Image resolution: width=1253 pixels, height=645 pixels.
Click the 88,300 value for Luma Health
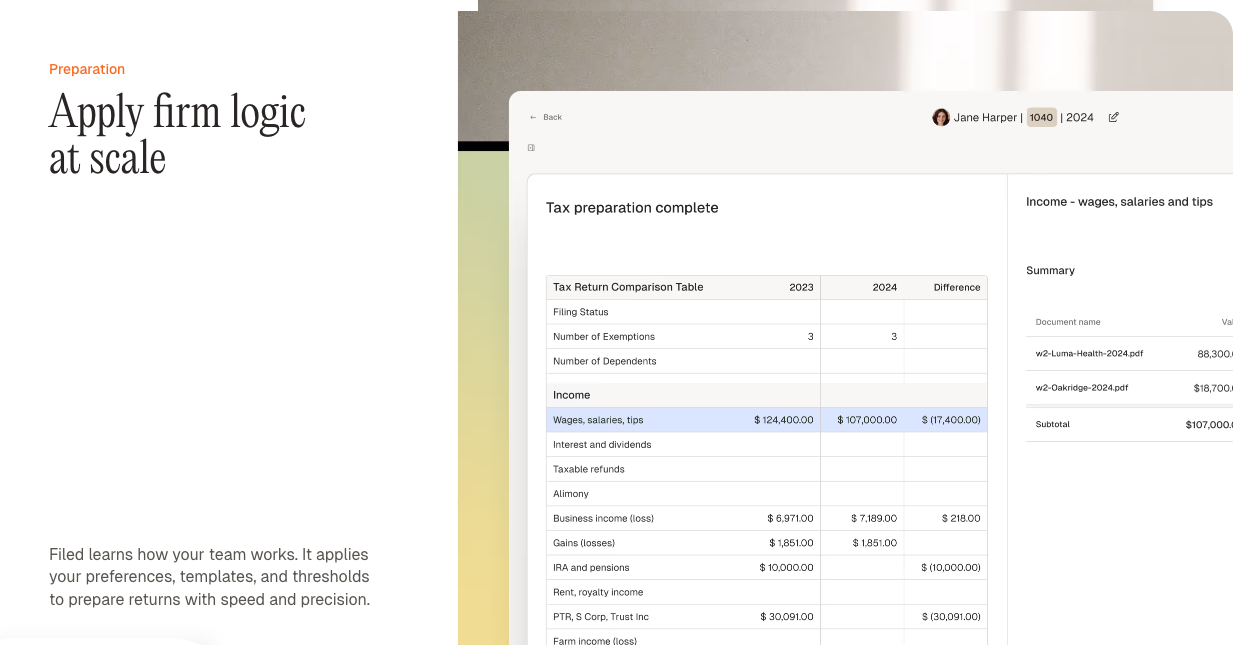1215,354
